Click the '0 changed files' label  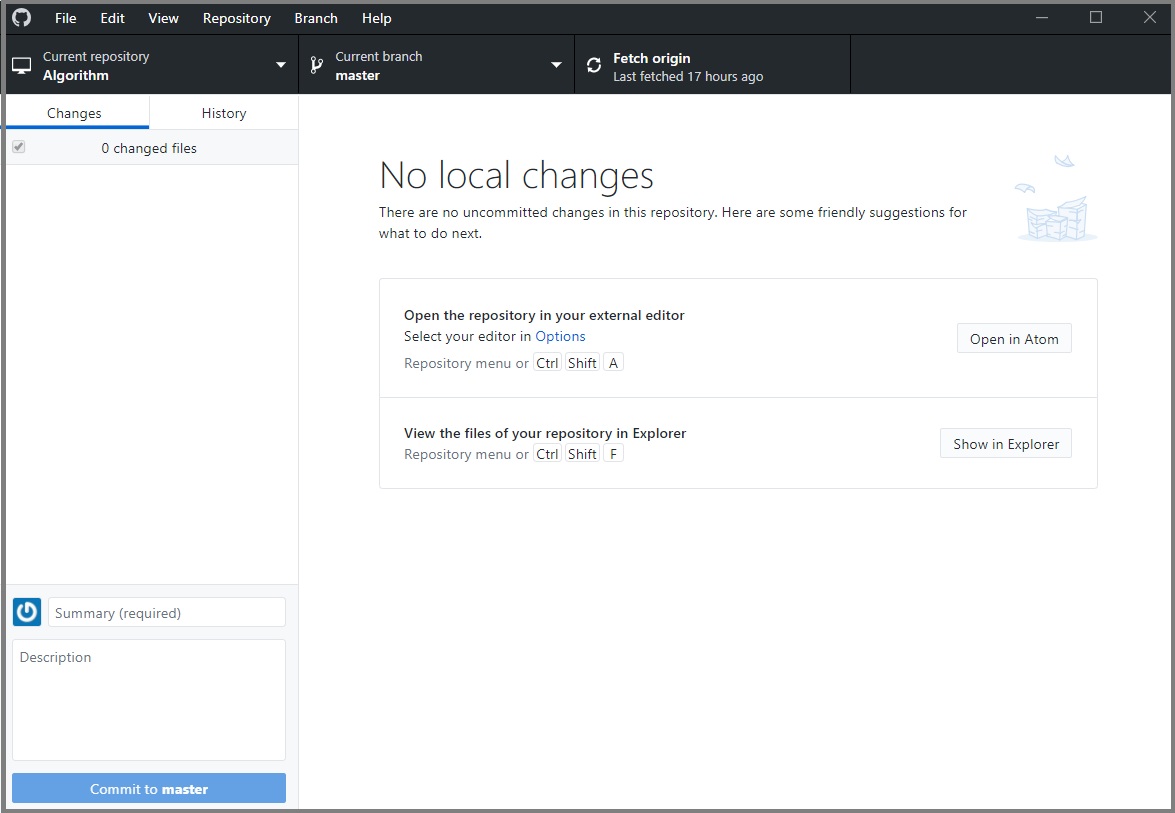pyautogui.click(x=149, y=148)
